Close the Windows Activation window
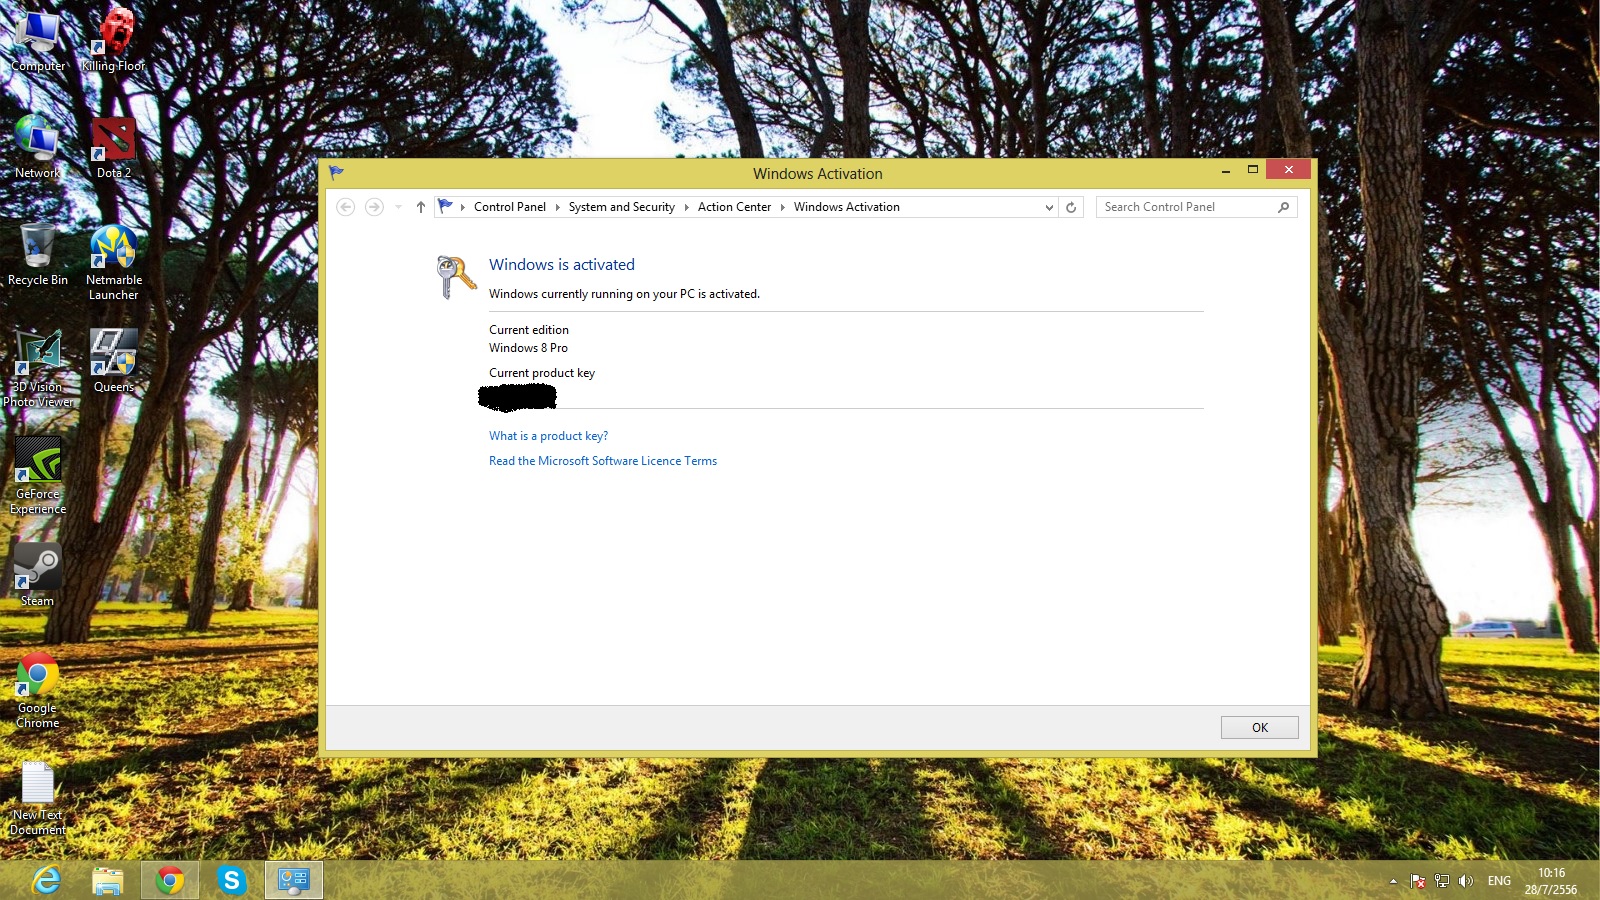Viewport: 1600px width, 900px height. (1288, 170)
